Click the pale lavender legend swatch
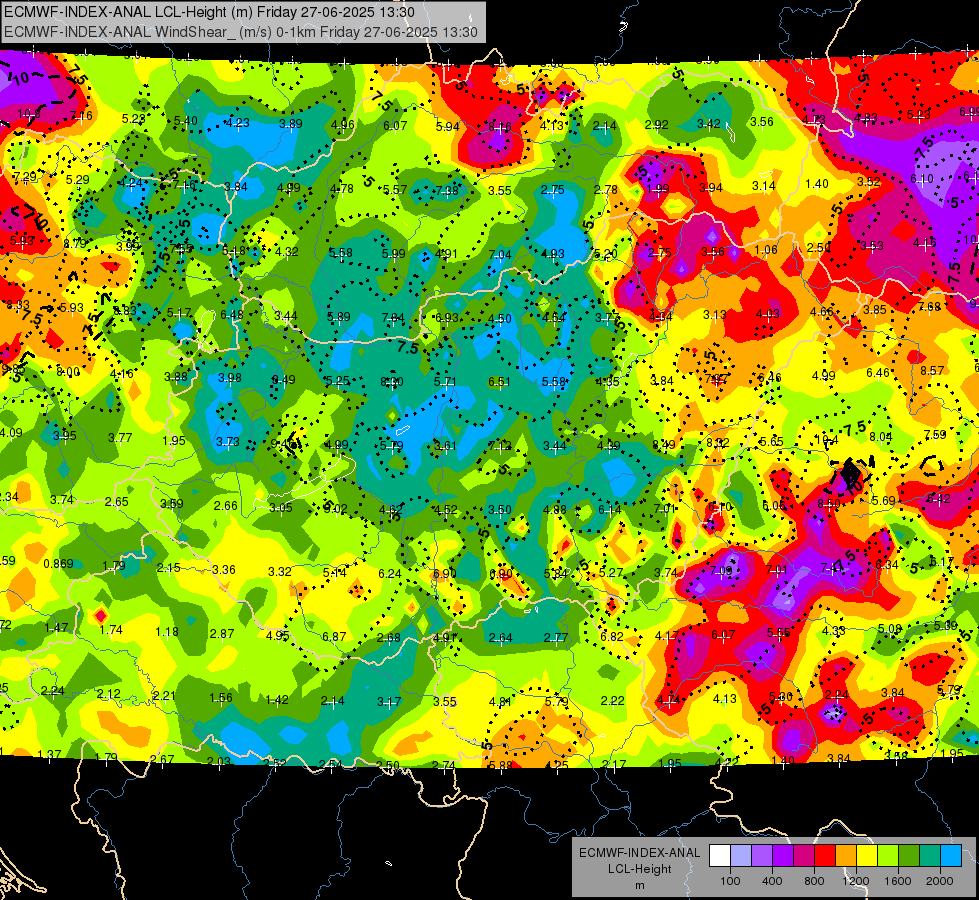Viewport: 979px width, 900px height. click(x=741, y=856)
